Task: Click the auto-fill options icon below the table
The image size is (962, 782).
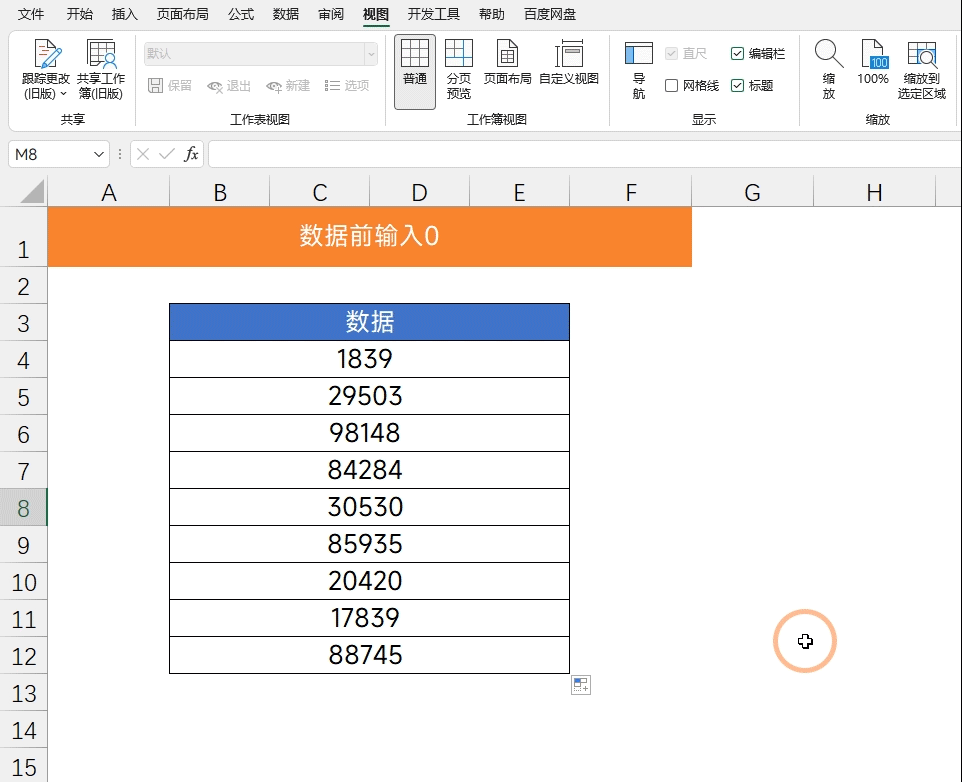Action: pos(580,684)
